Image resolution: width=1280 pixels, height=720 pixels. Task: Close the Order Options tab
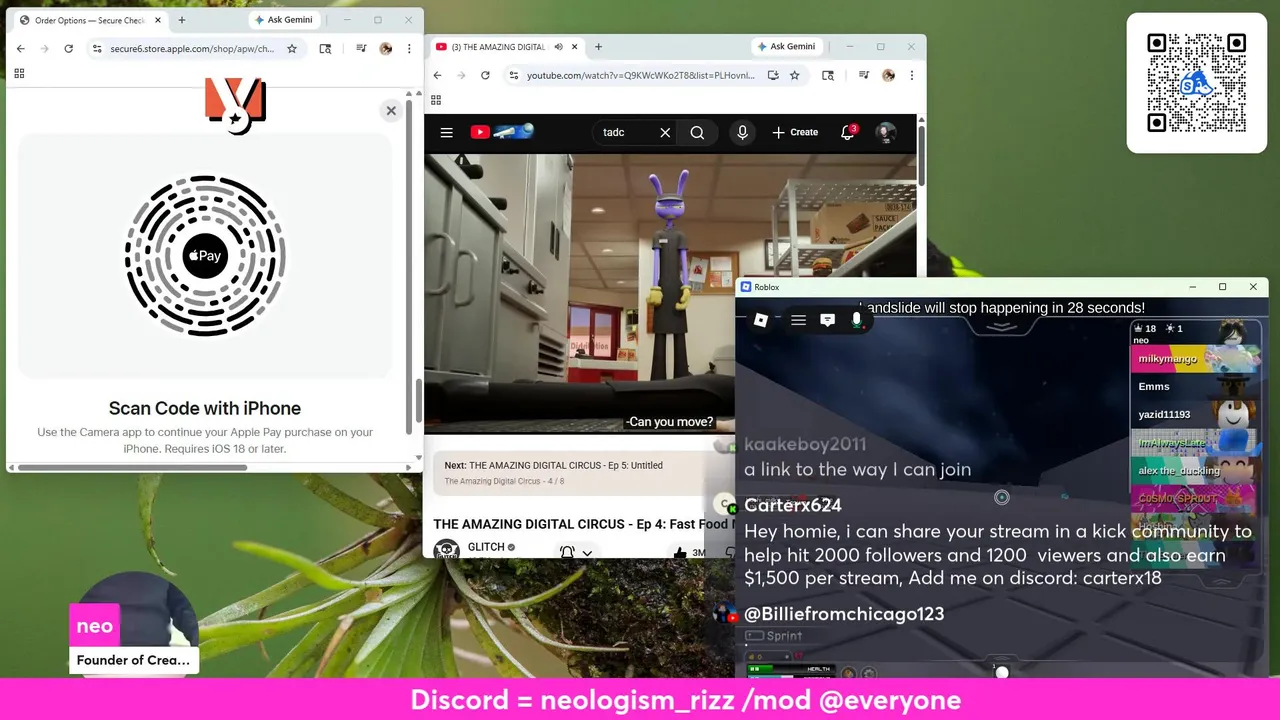point(158,20)
